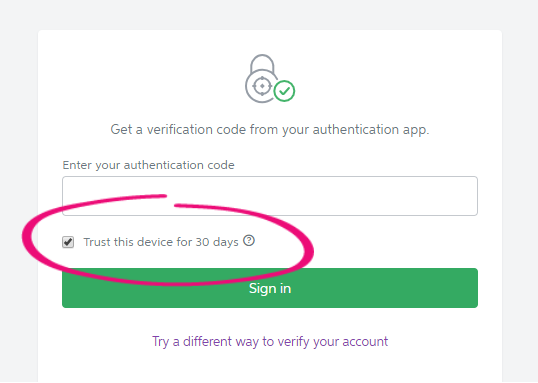Image resolution: width=538 pixels, height=383 pixels.
Task: Click the 'Enter your authentication code' label
Action: (x=148, y=165)
